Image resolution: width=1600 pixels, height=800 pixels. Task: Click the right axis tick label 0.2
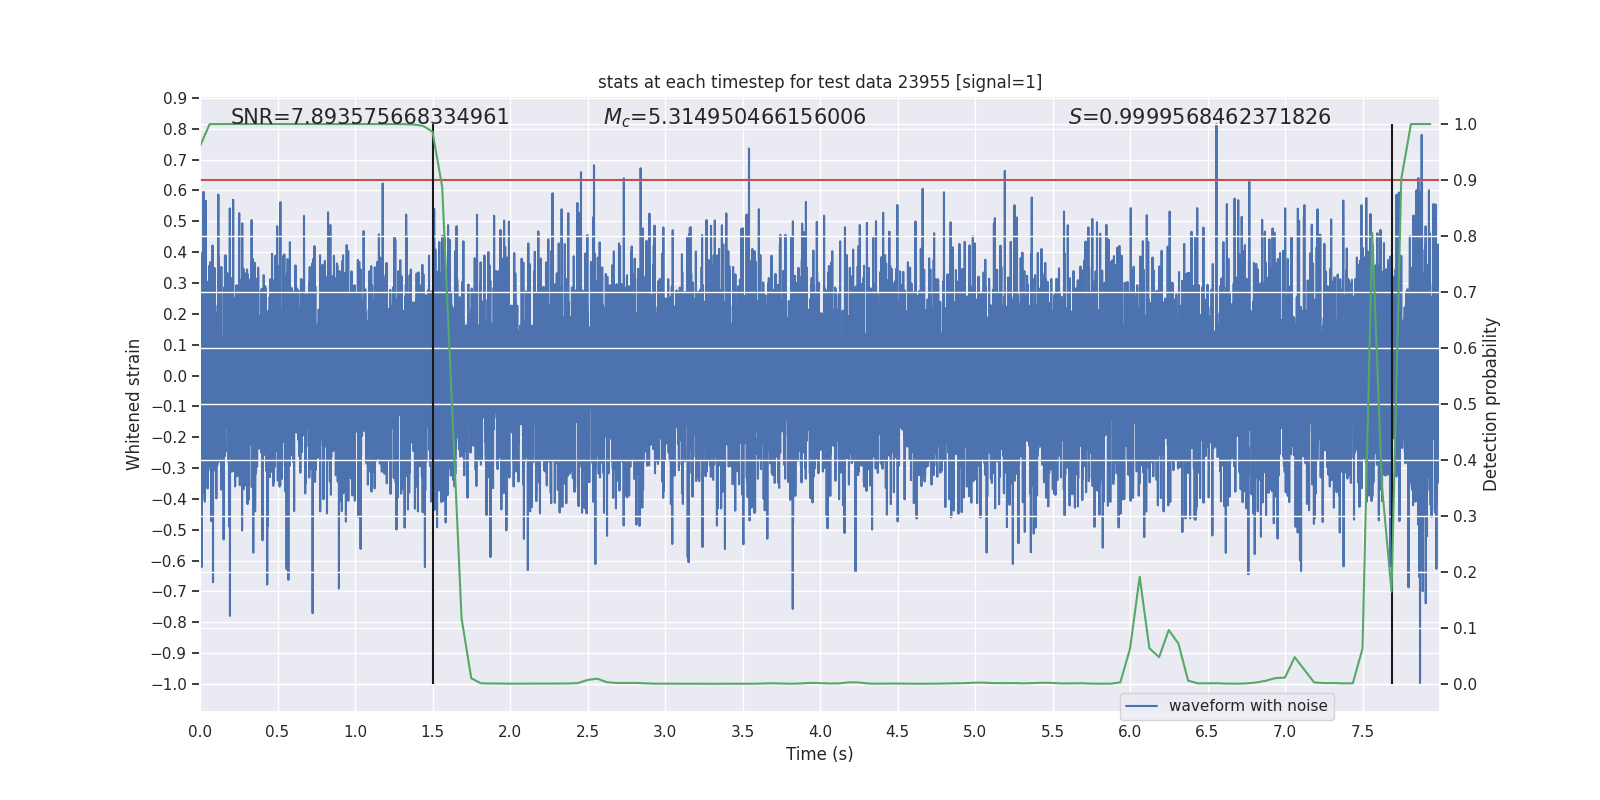click(1465, 573)
